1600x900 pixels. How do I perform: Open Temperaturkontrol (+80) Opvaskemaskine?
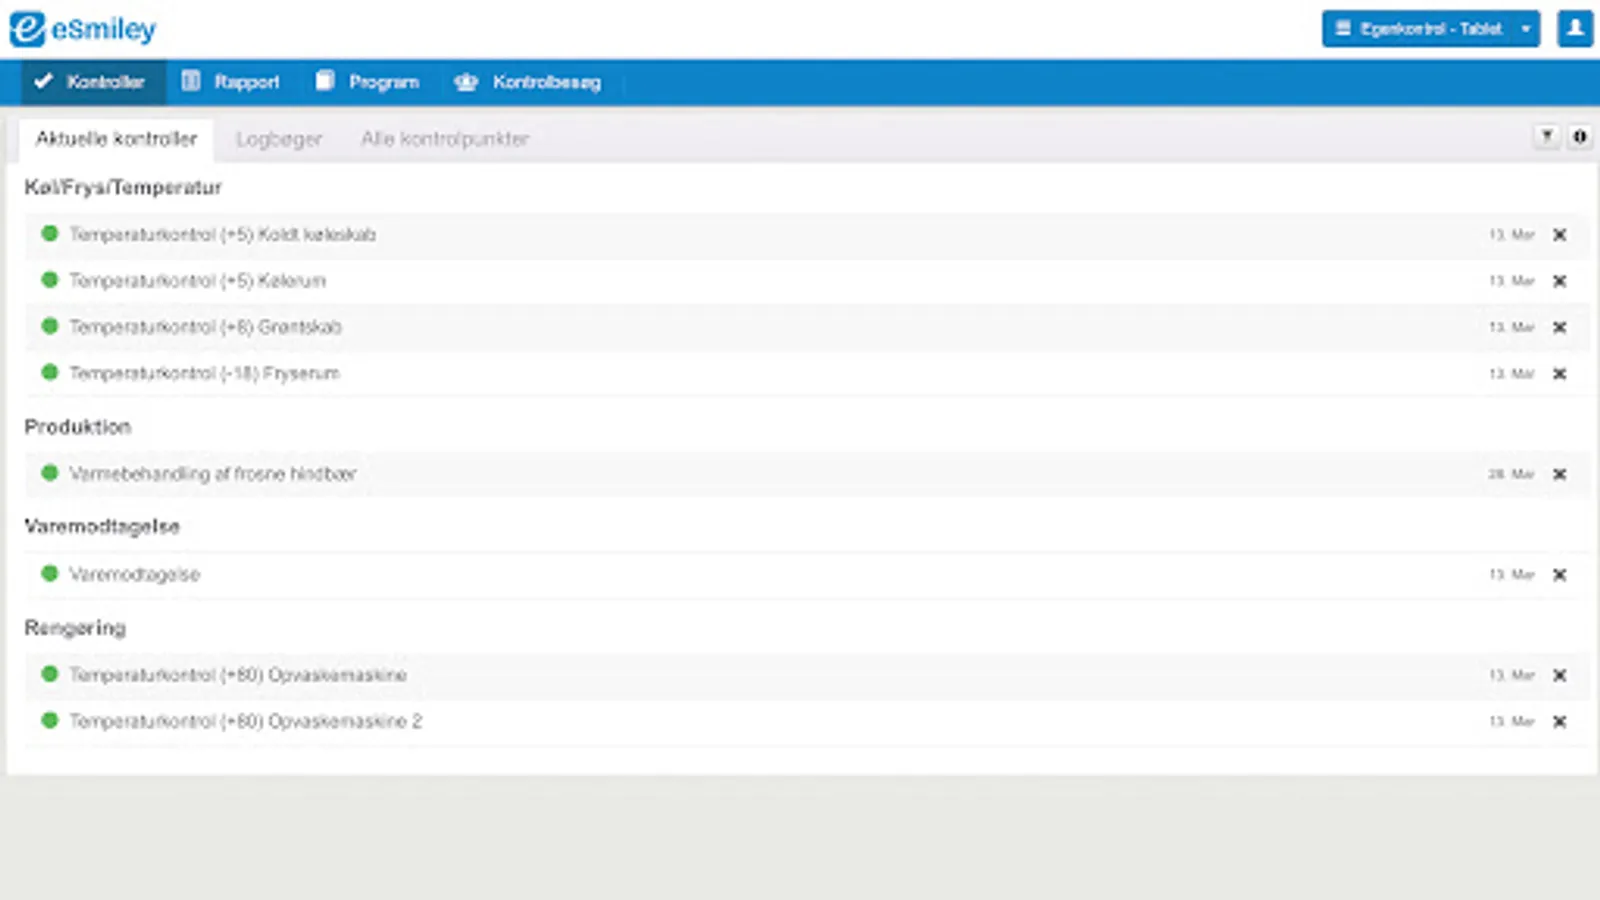pyautogui.click(x=238, y=675)
